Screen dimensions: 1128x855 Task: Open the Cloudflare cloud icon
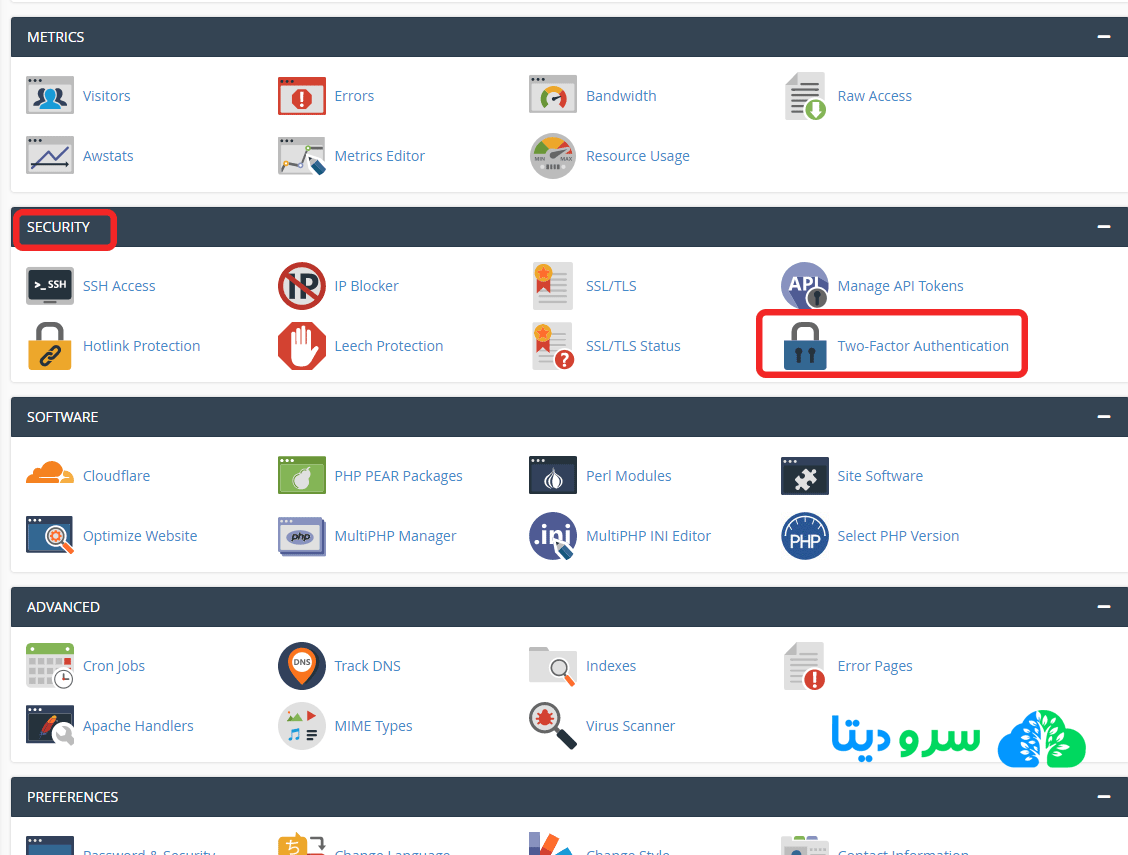pos(50,475)
